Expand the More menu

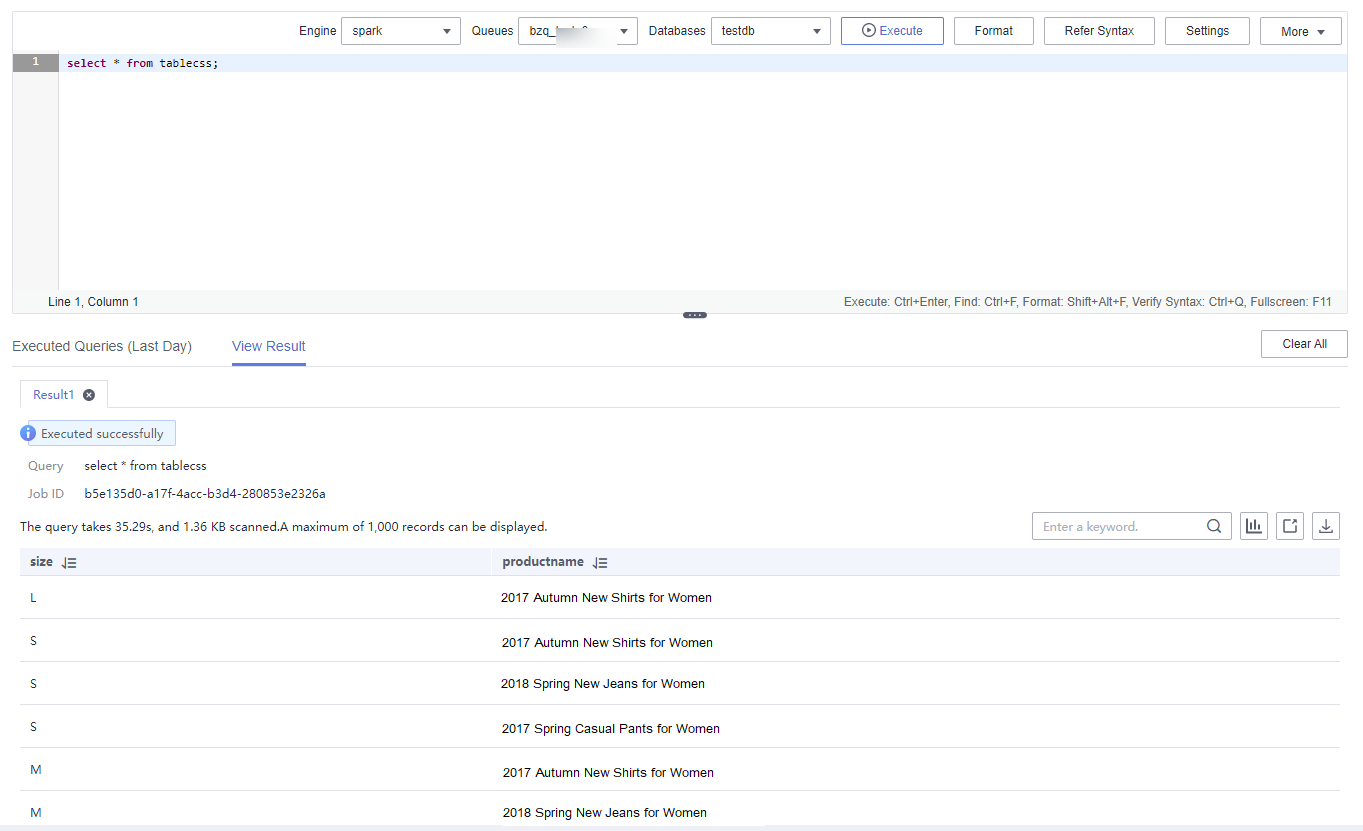(1300, 32)
